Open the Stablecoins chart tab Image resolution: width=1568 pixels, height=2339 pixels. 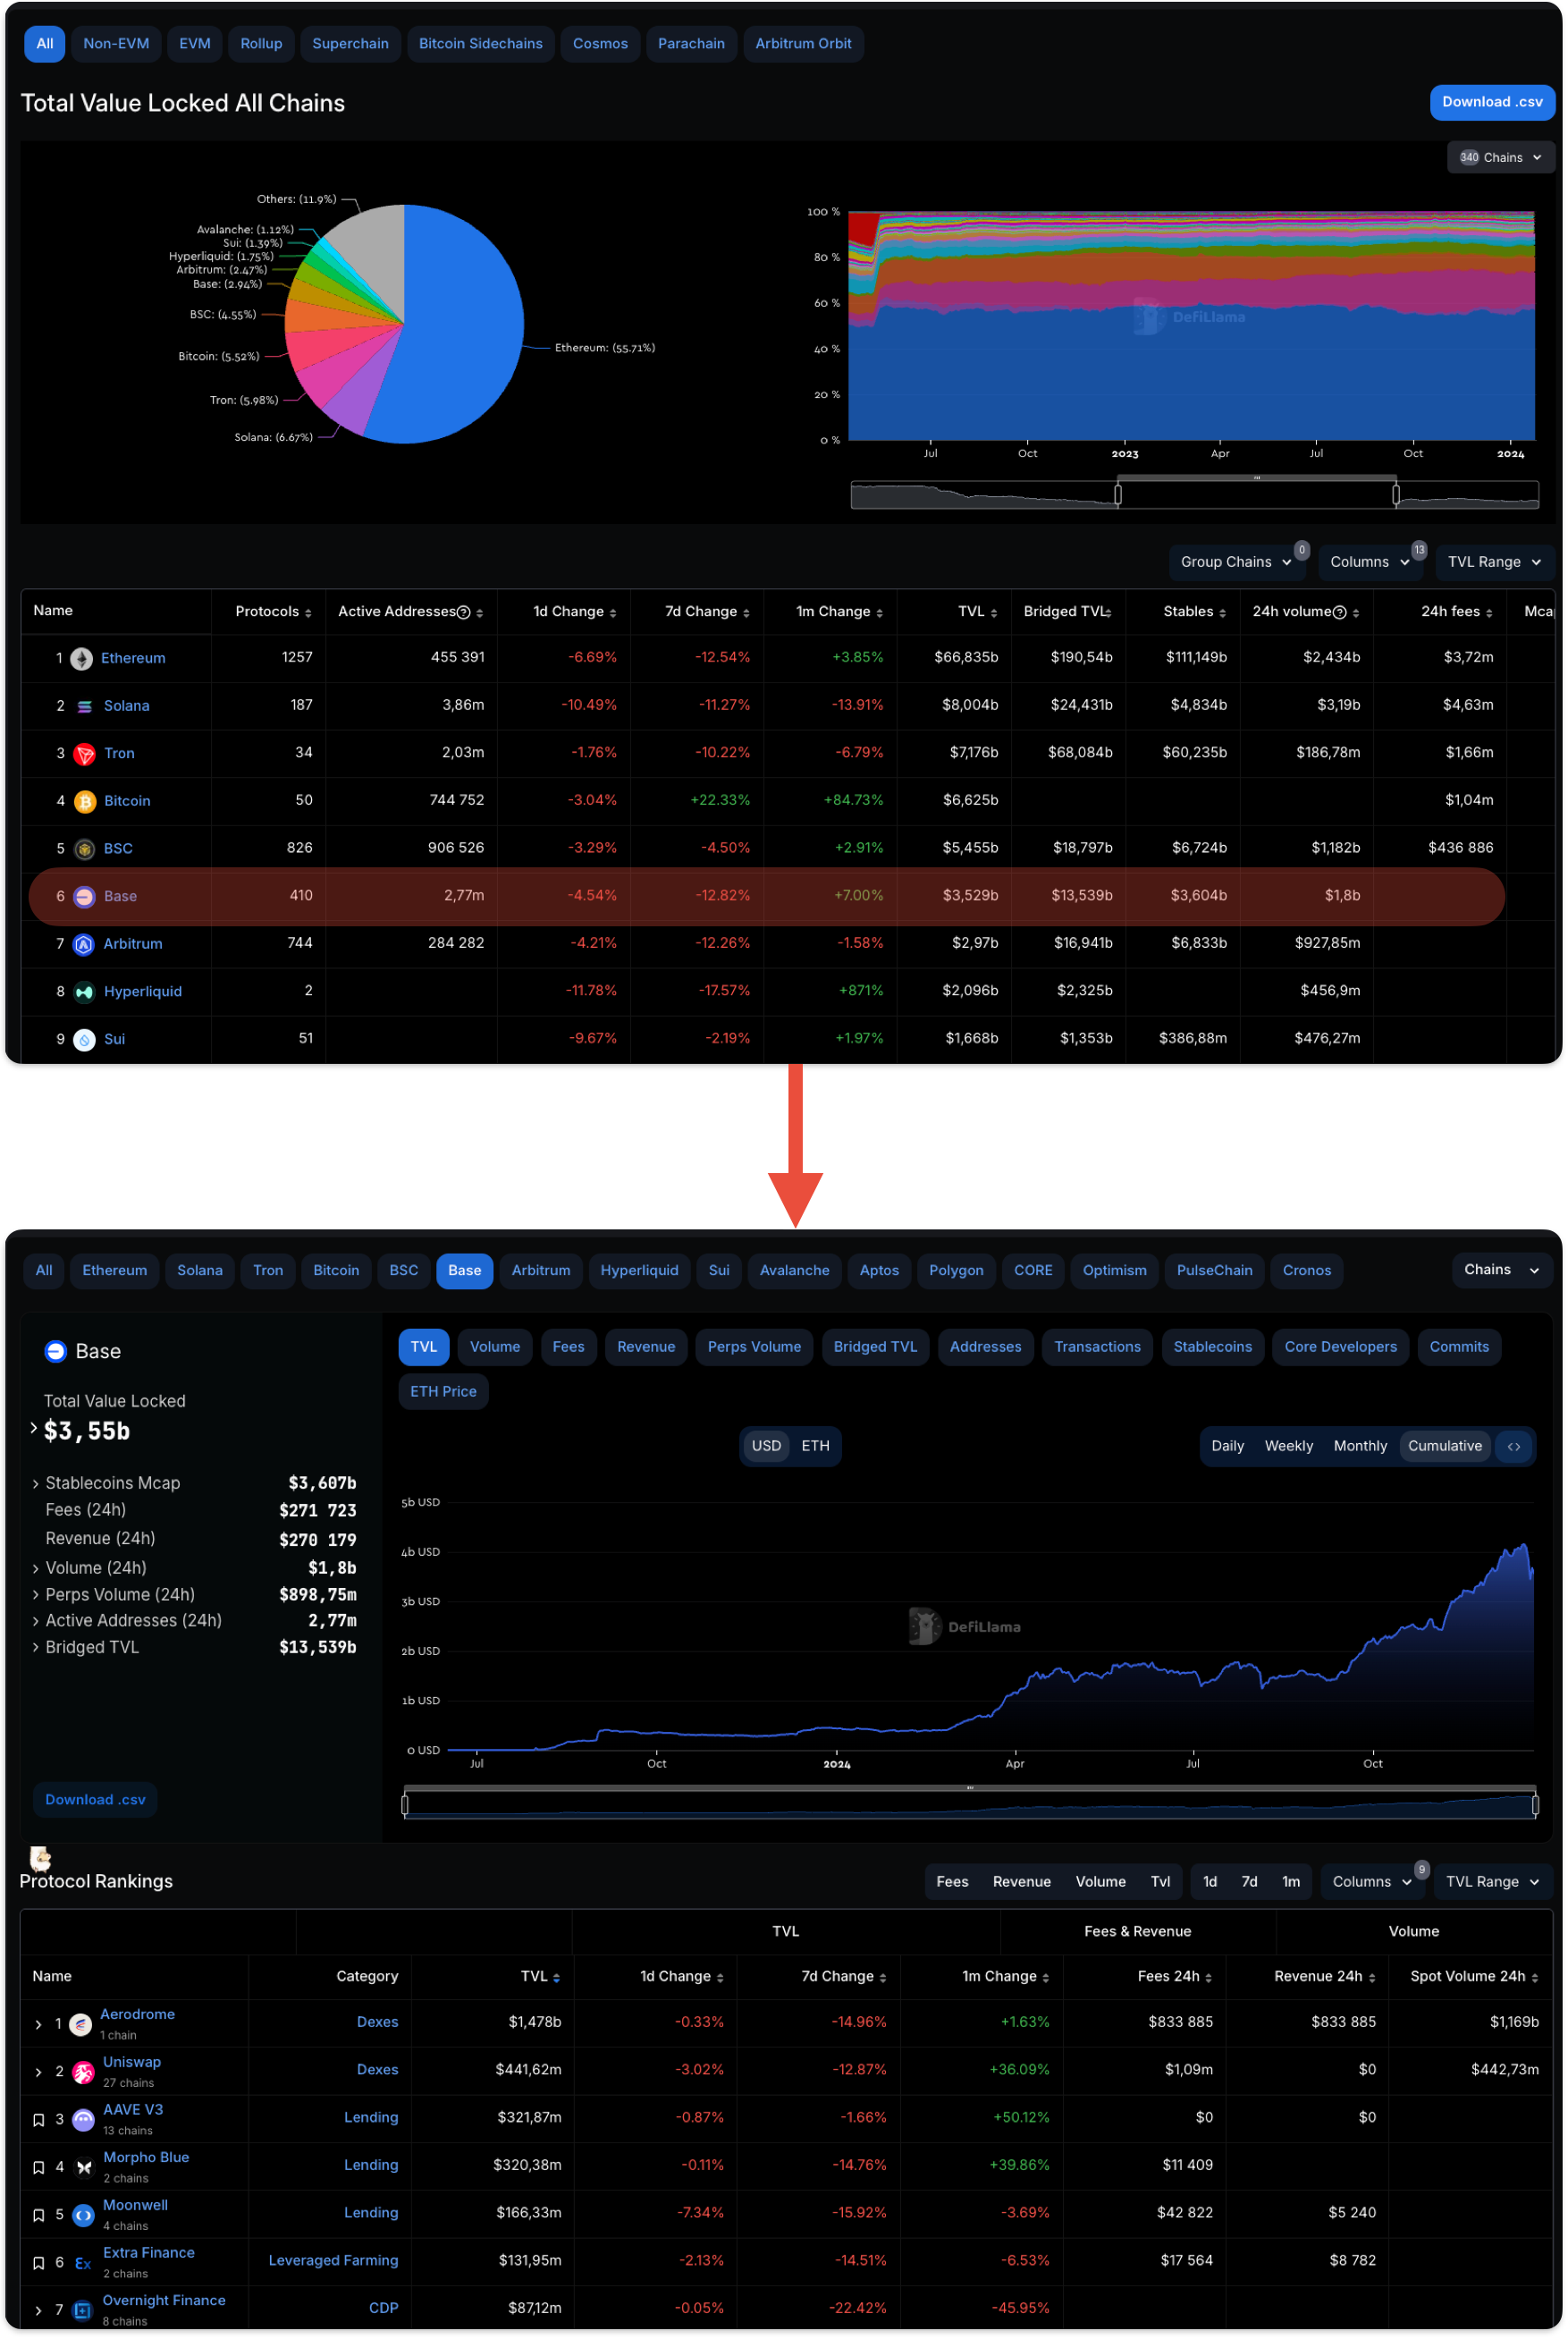point(1212,1347)
